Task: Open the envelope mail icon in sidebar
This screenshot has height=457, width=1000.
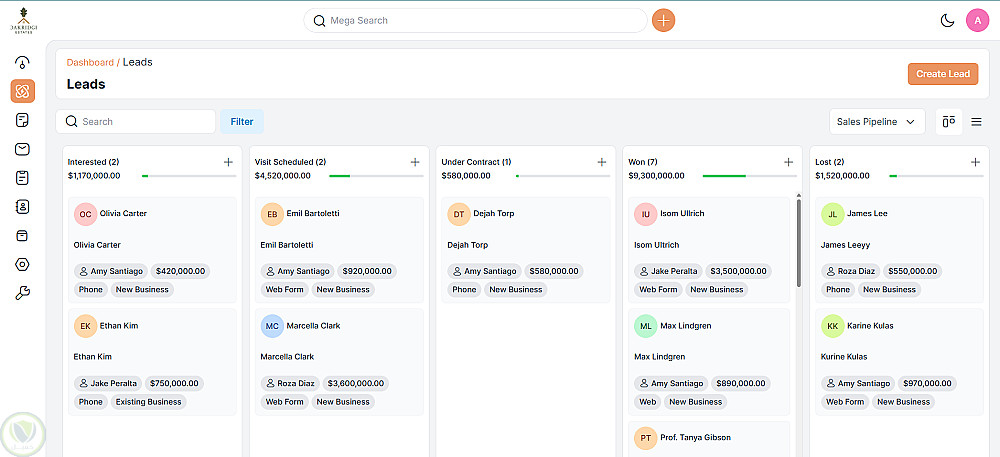Action: 22,149
